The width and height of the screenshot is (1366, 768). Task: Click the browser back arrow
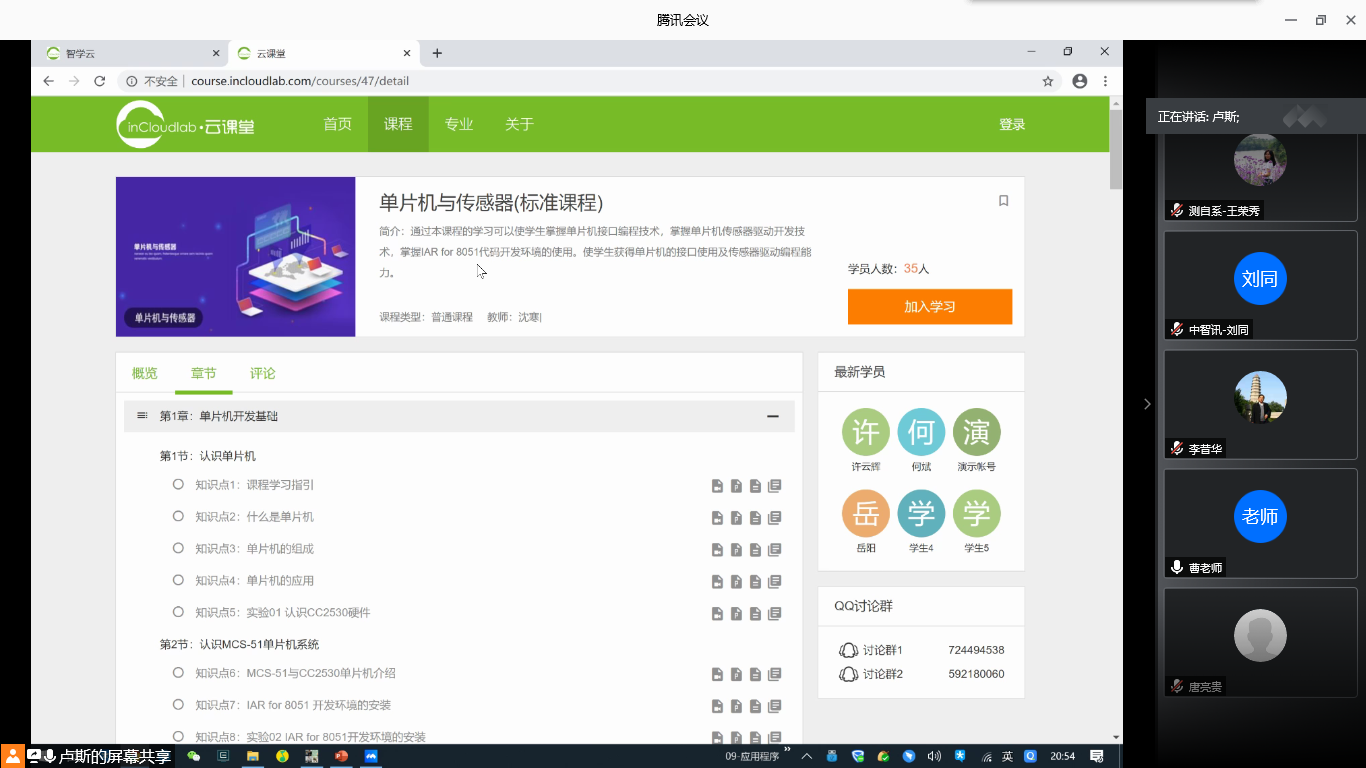tap(48, 81)
